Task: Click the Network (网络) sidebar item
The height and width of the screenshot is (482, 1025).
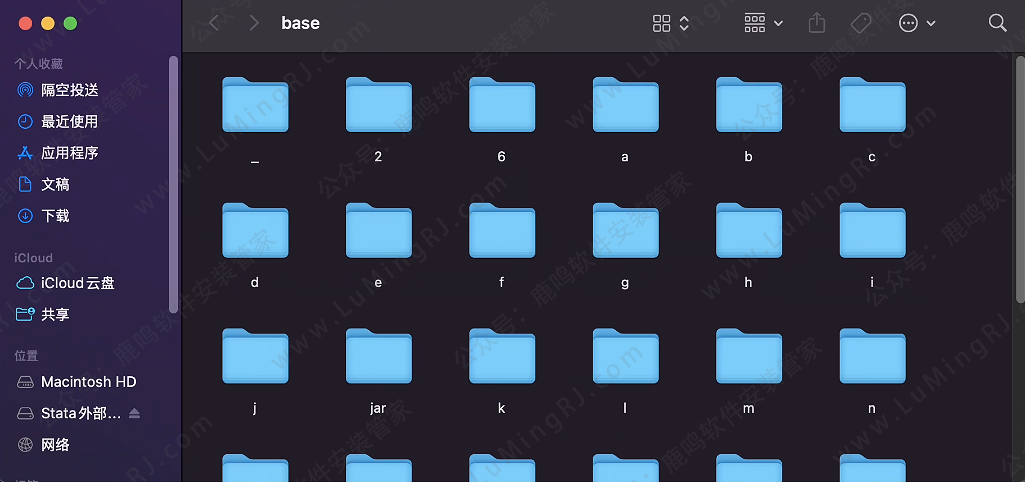Action: pyautogui.click(x=55, y=445)
